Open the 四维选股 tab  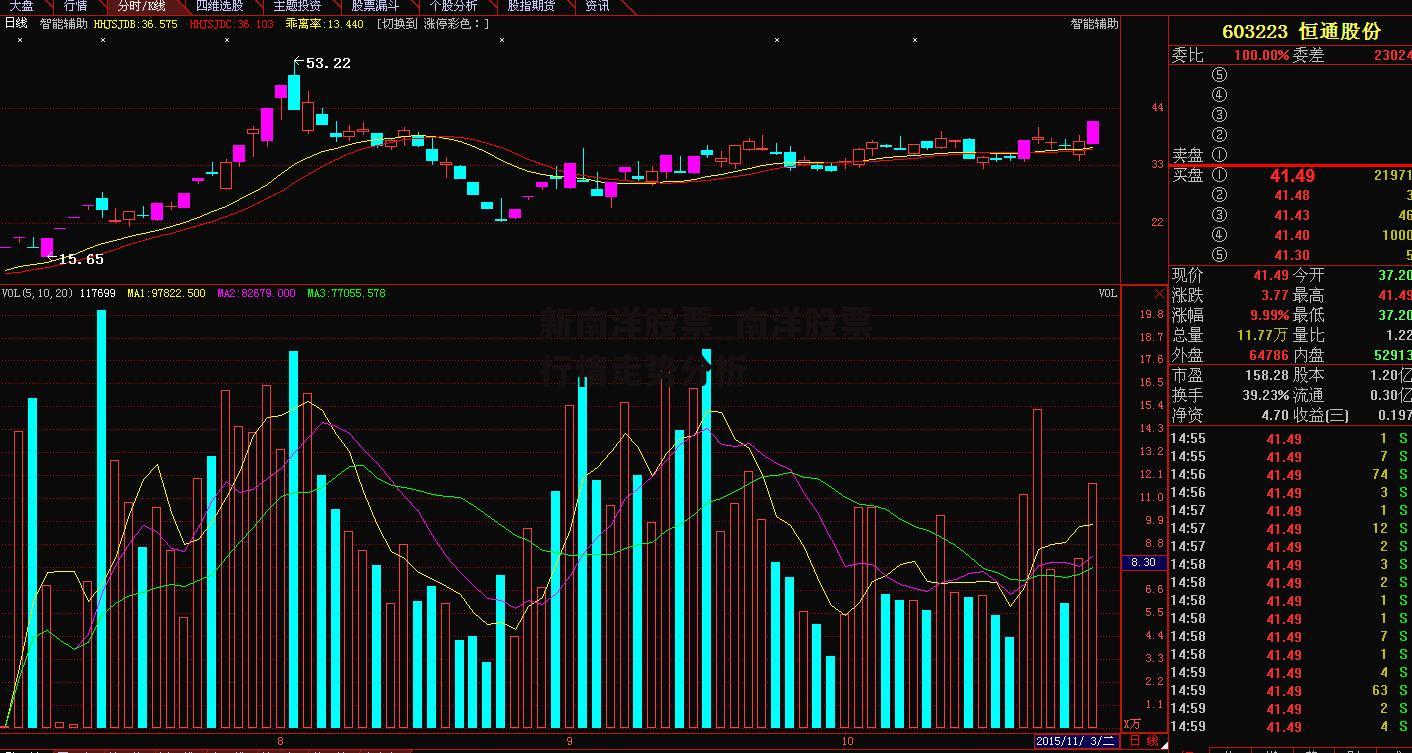pyautogui.click(x=219, y=6)
